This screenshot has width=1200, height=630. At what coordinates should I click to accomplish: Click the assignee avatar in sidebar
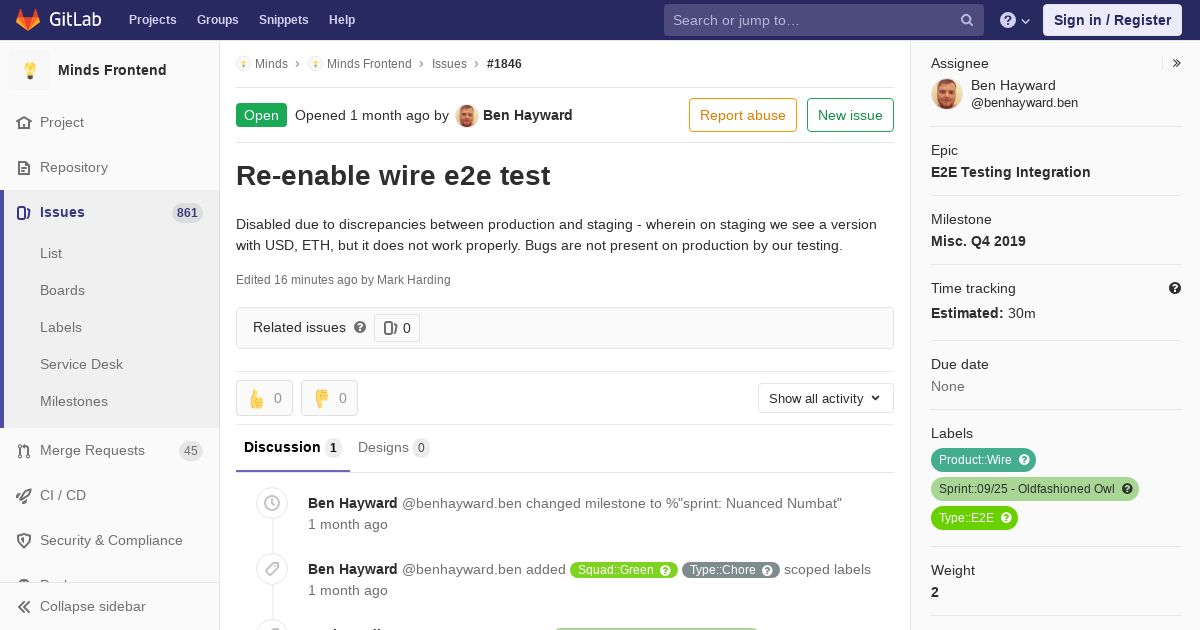click(947, 94)
